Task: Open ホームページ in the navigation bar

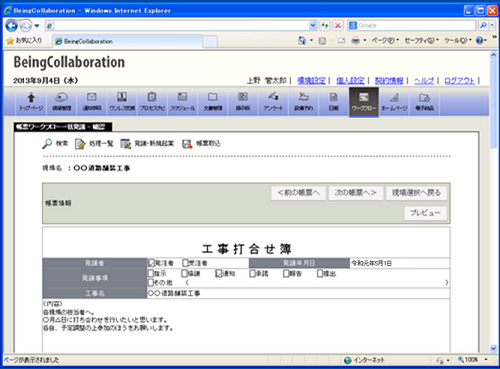Action: [x=394, y=102]
